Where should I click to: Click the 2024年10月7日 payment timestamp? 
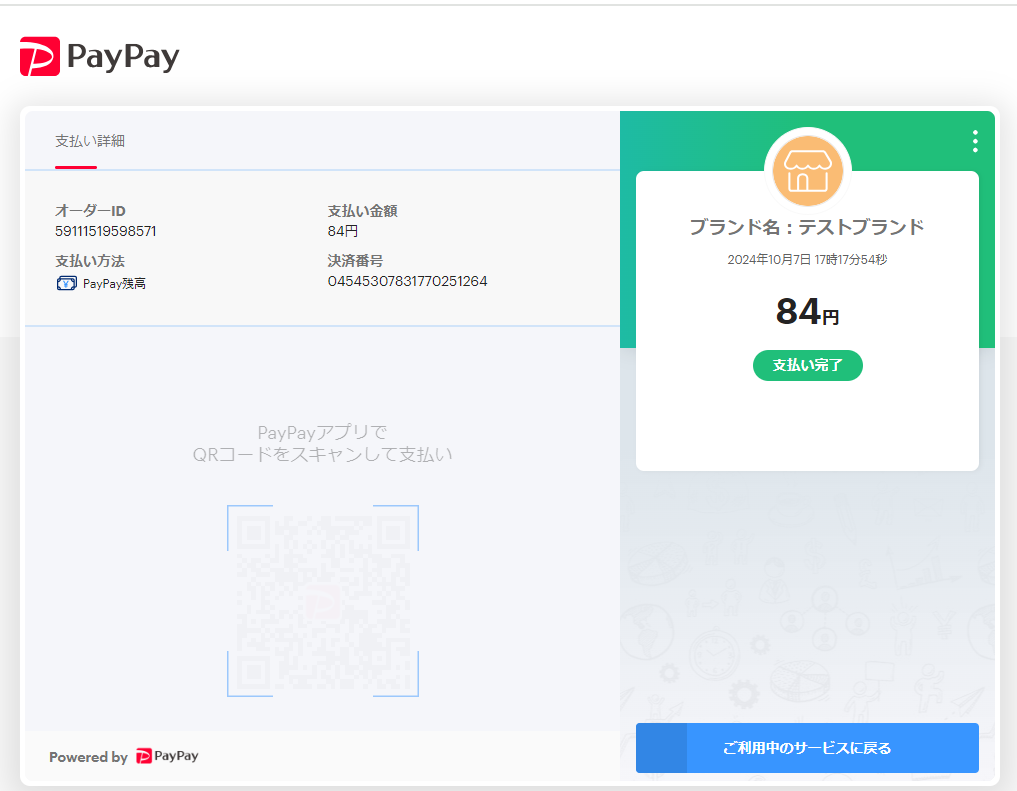point(807,260)
